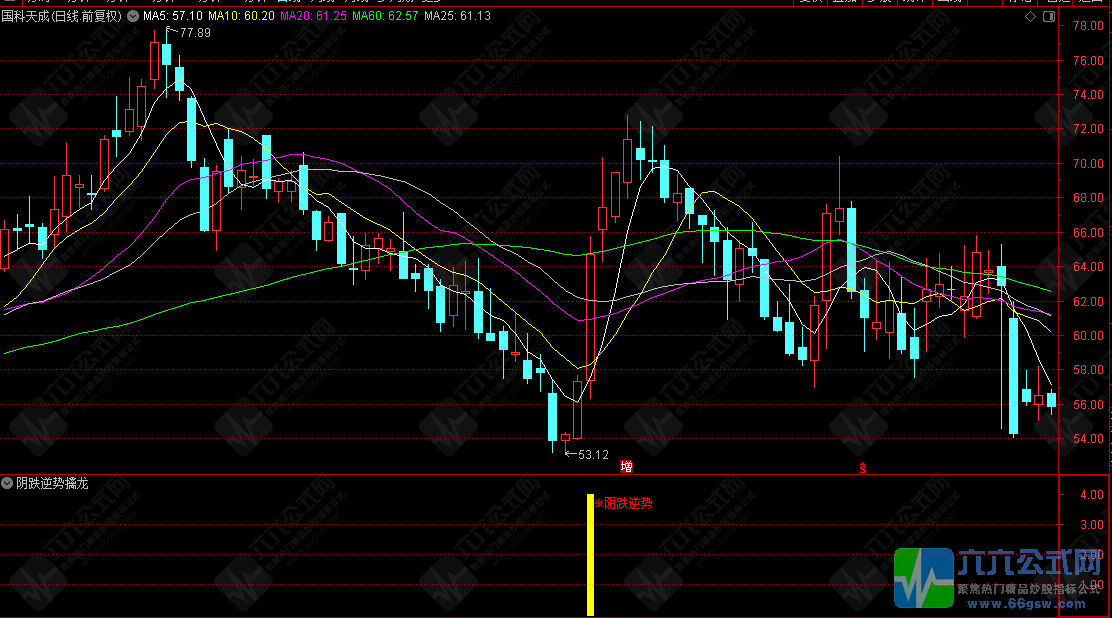Viewport: 1112px width, 618px height.
Task: Open the dropdown arrow beside 国科天成 title
Action: pos(133,16)
